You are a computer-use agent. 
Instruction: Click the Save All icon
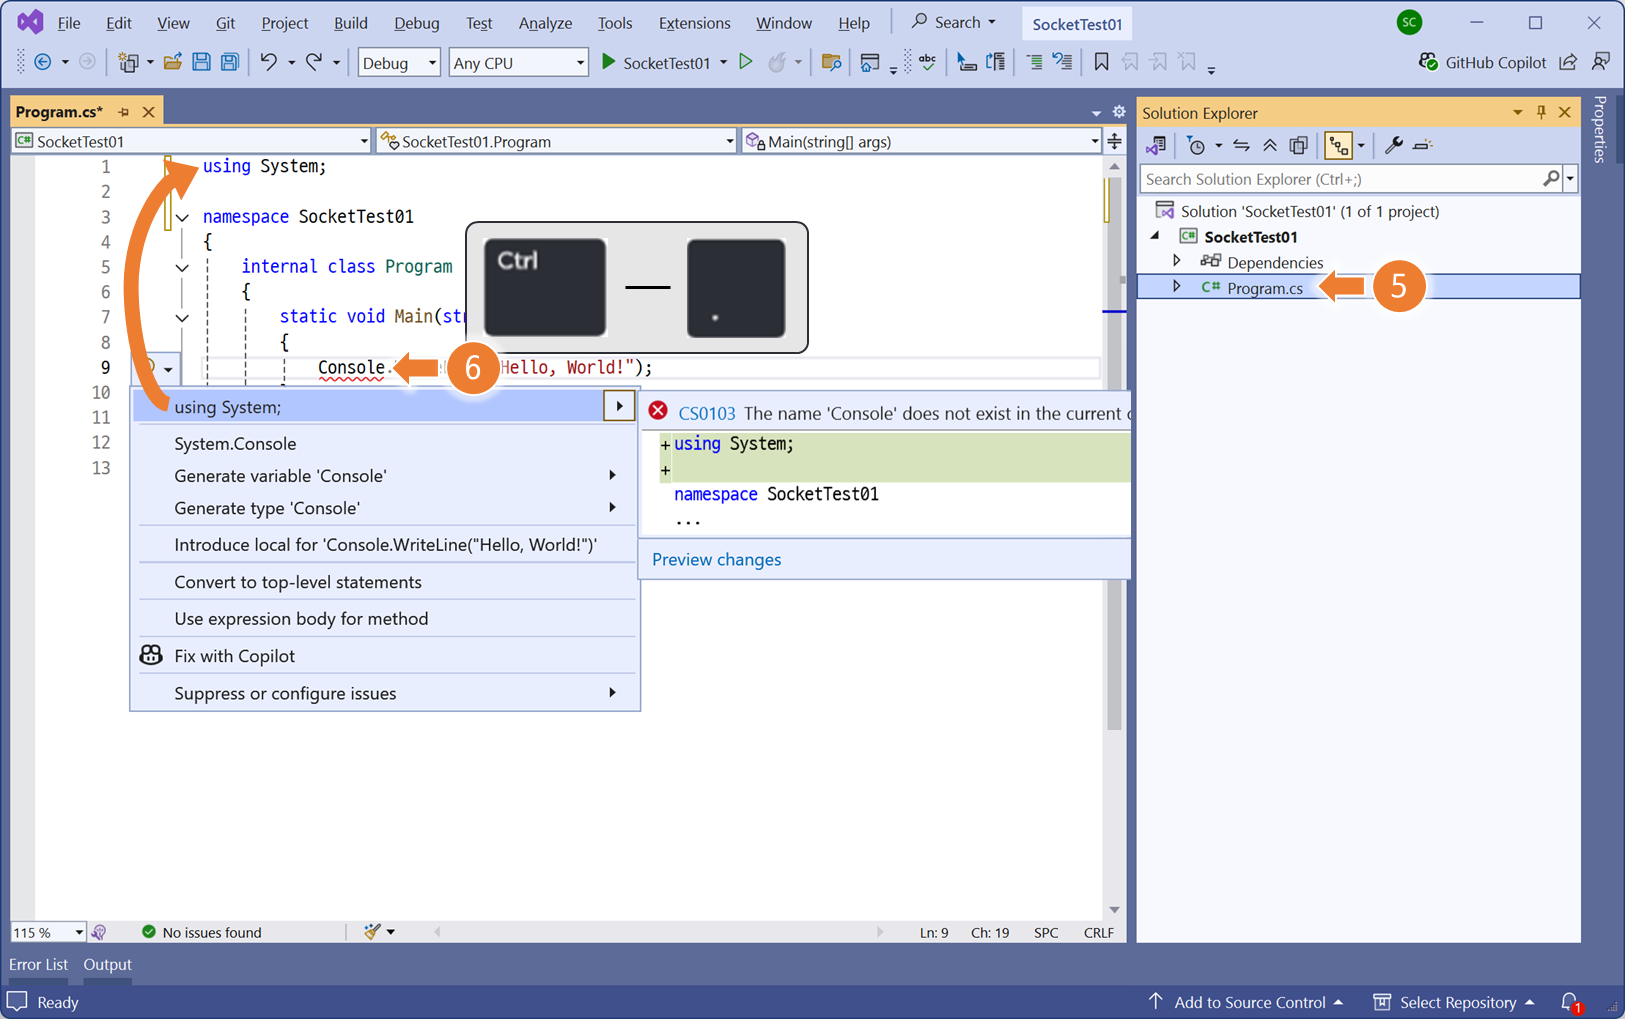click(x=230, y=62)
